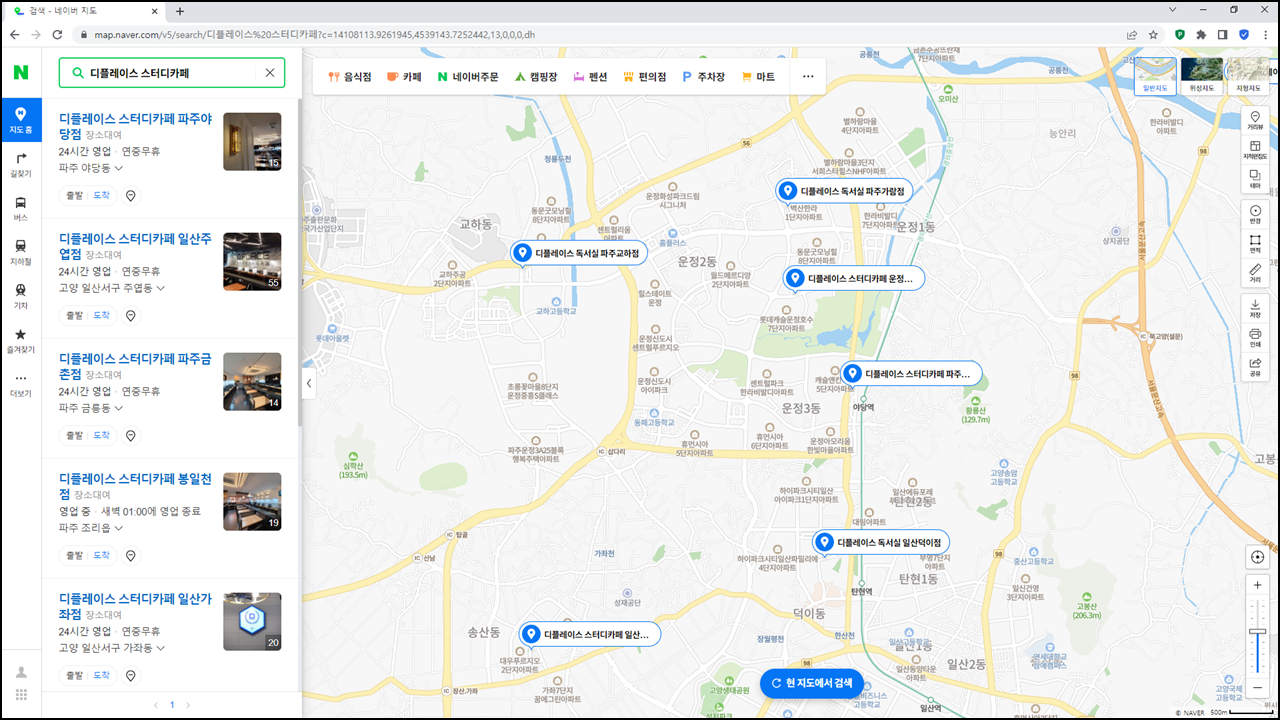The height and width of the screenshot is (720, 1280).
Task: Open the 지도 홈 map home icon
Action: [21, 121]
